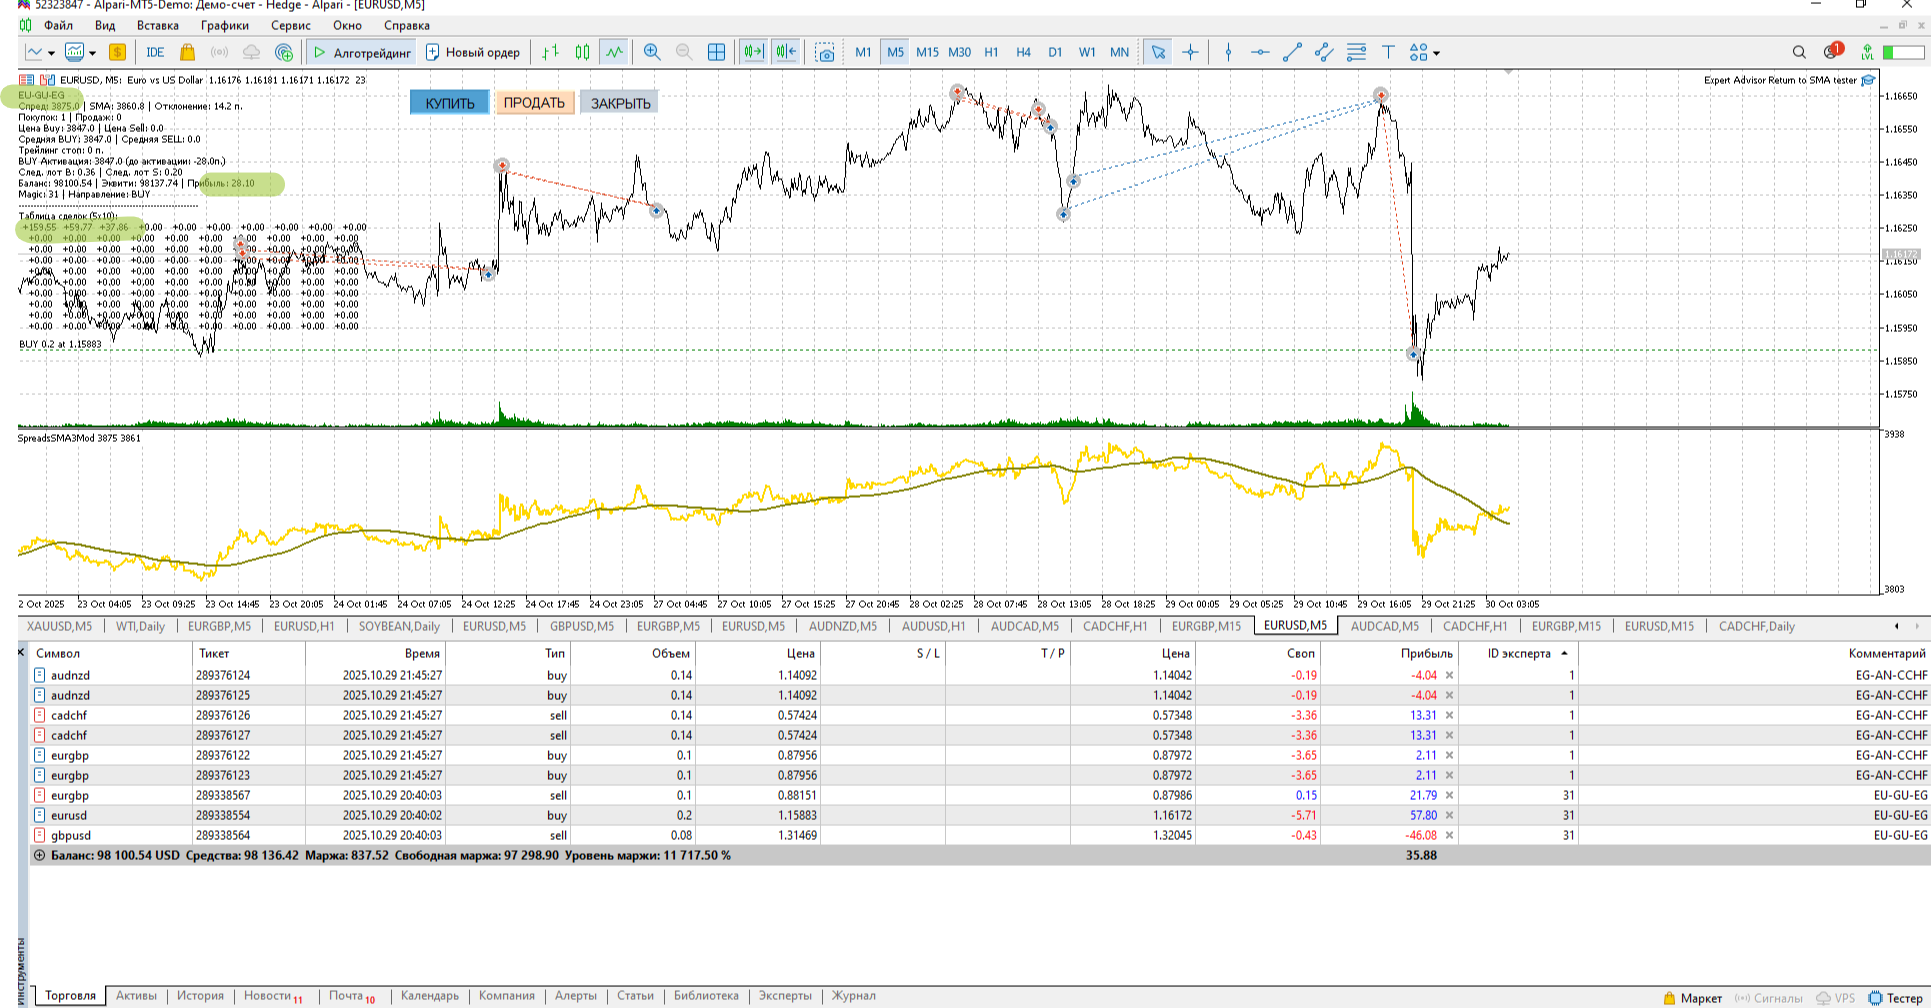
Task: Open the Файл menu
Action: (x=59, y=25)
